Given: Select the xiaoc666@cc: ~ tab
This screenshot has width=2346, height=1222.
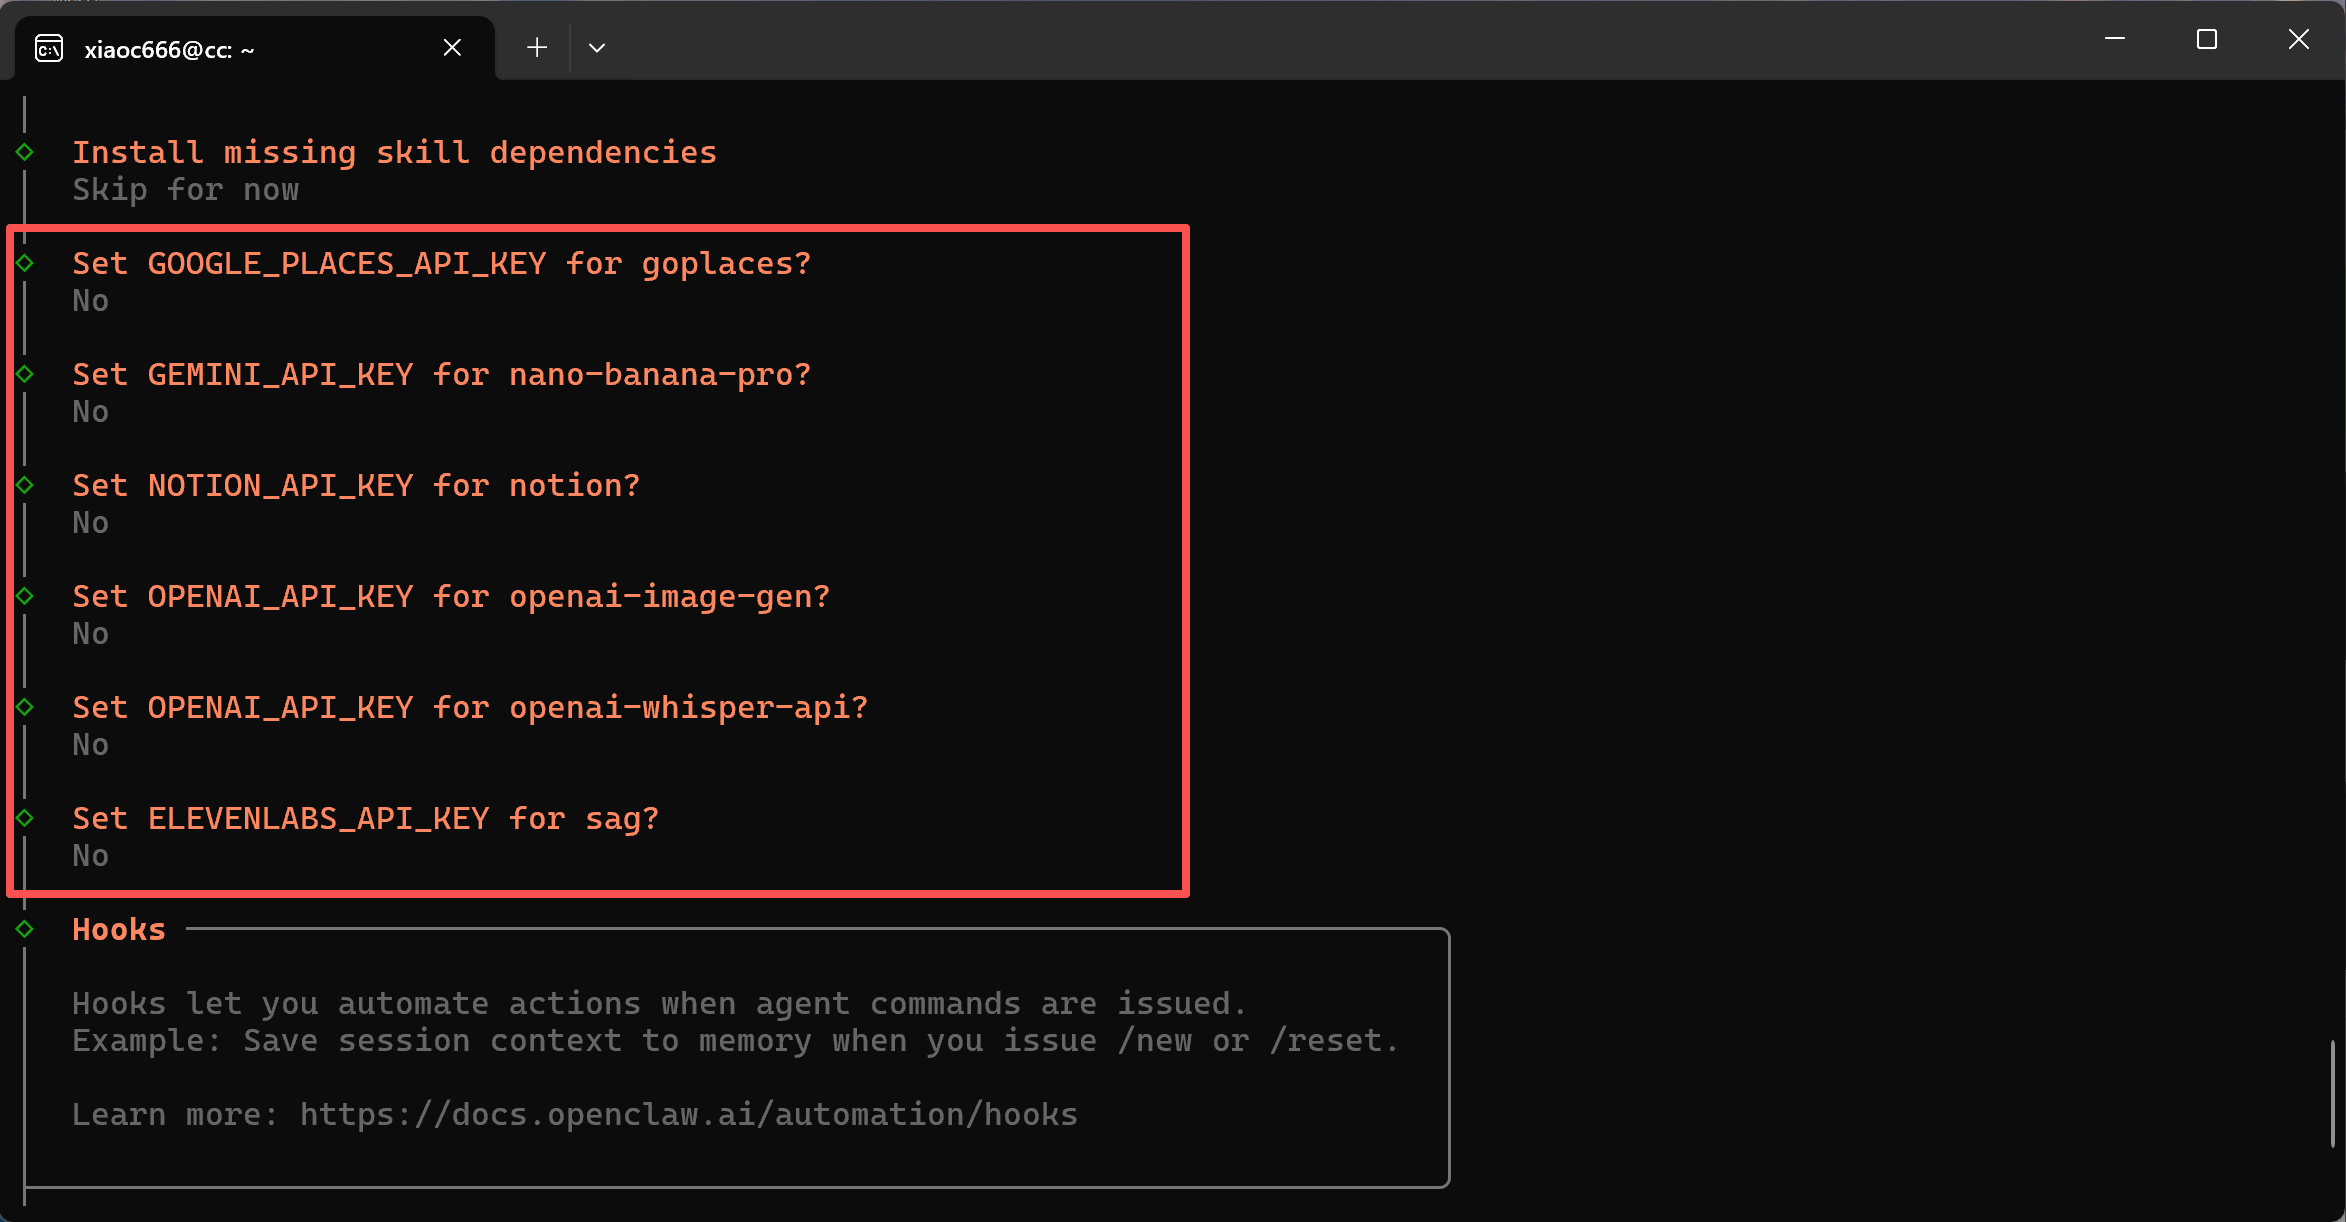Looking at the screenshot, I should [x=170, y=50].
